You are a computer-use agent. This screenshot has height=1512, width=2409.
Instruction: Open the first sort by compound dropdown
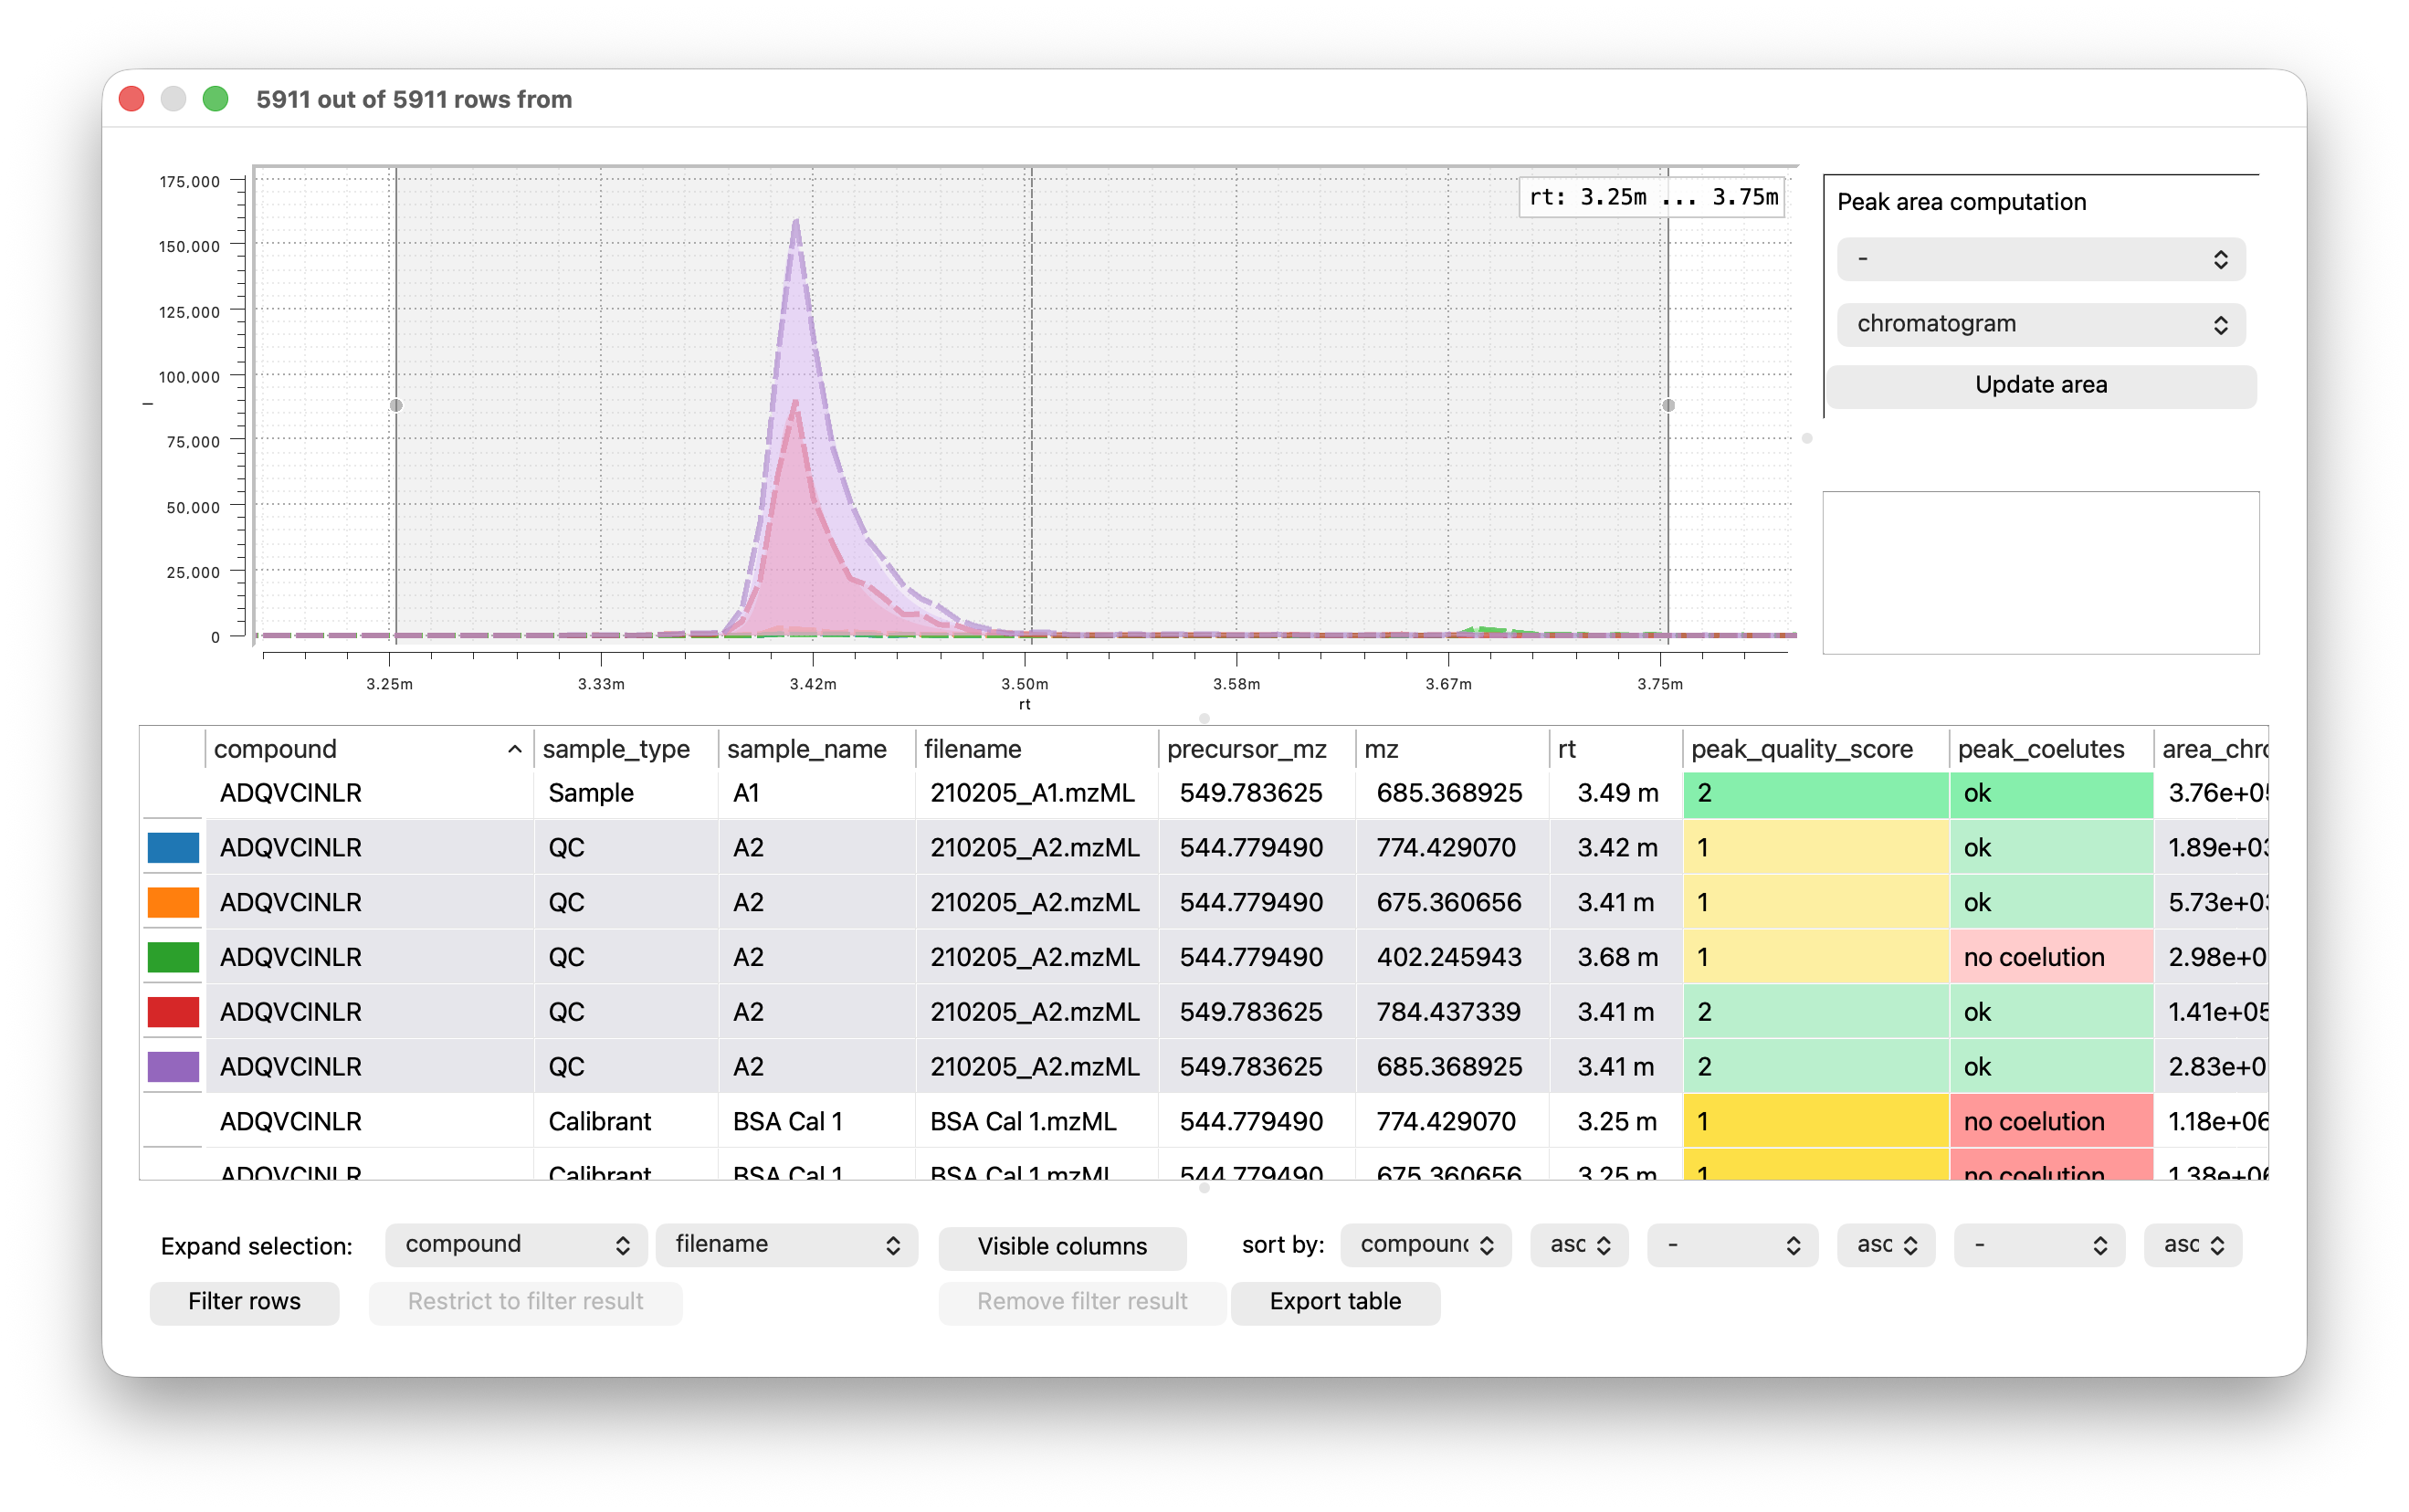[1425, 1244]
